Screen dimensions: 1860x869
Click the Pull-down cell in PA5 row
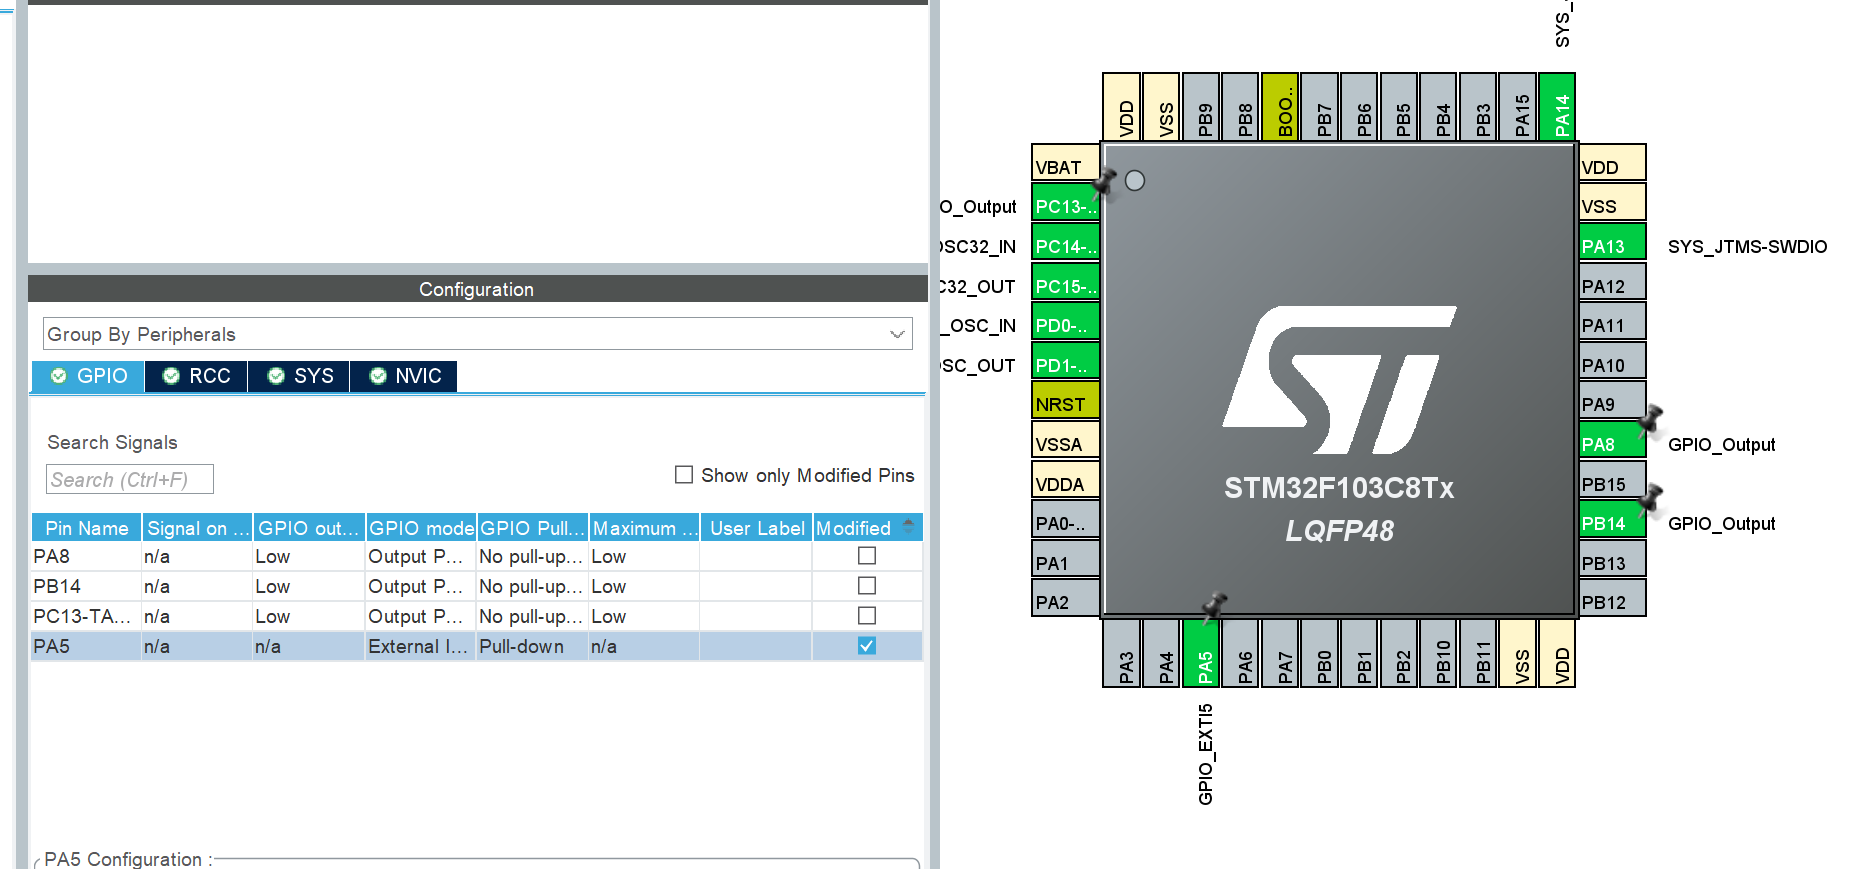pos(532,646)
